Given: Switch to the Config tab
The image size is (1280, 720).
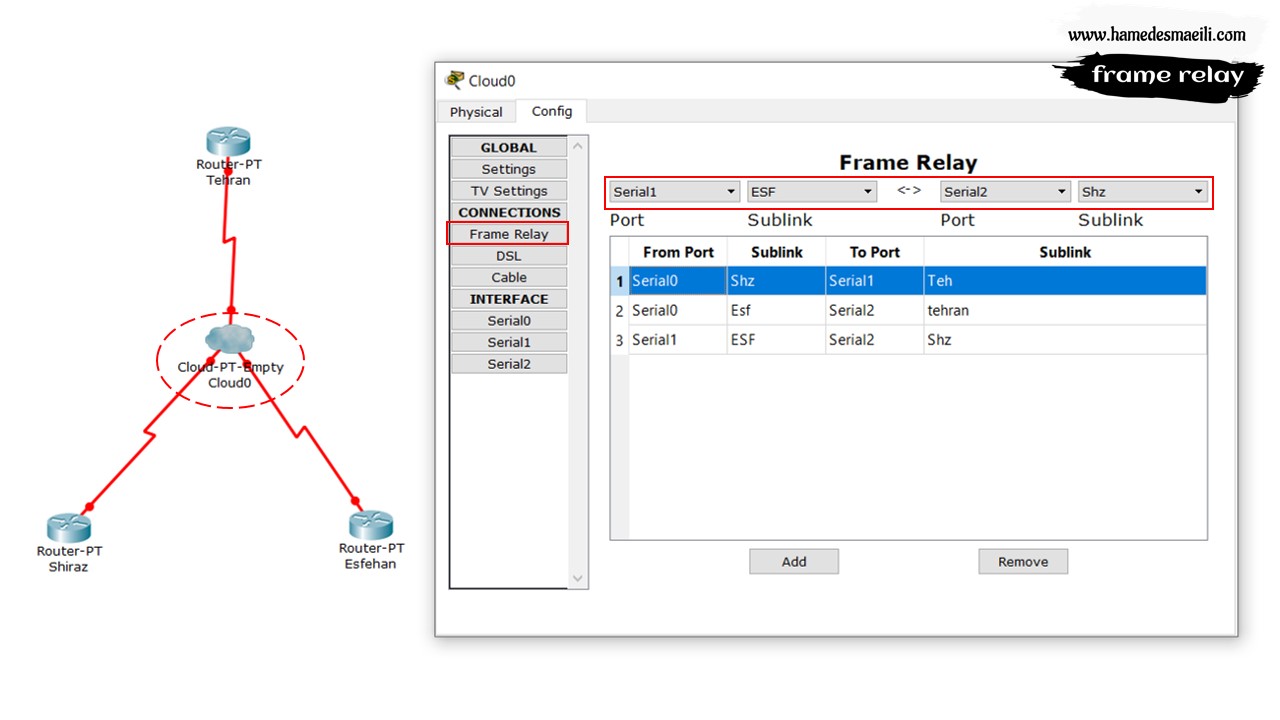Looking at the screenshot, I should click(x=552, y=111).
